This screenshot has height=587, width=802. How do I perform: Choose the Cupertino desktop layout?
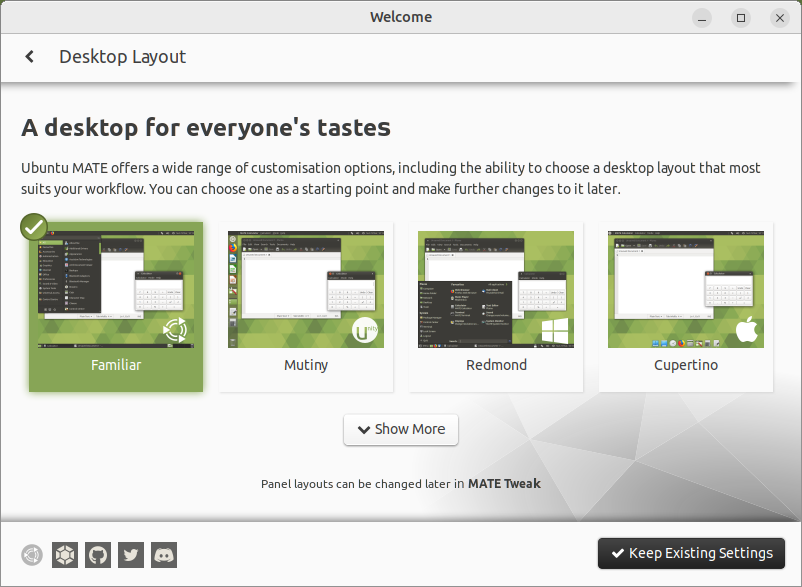pos(686,365)
